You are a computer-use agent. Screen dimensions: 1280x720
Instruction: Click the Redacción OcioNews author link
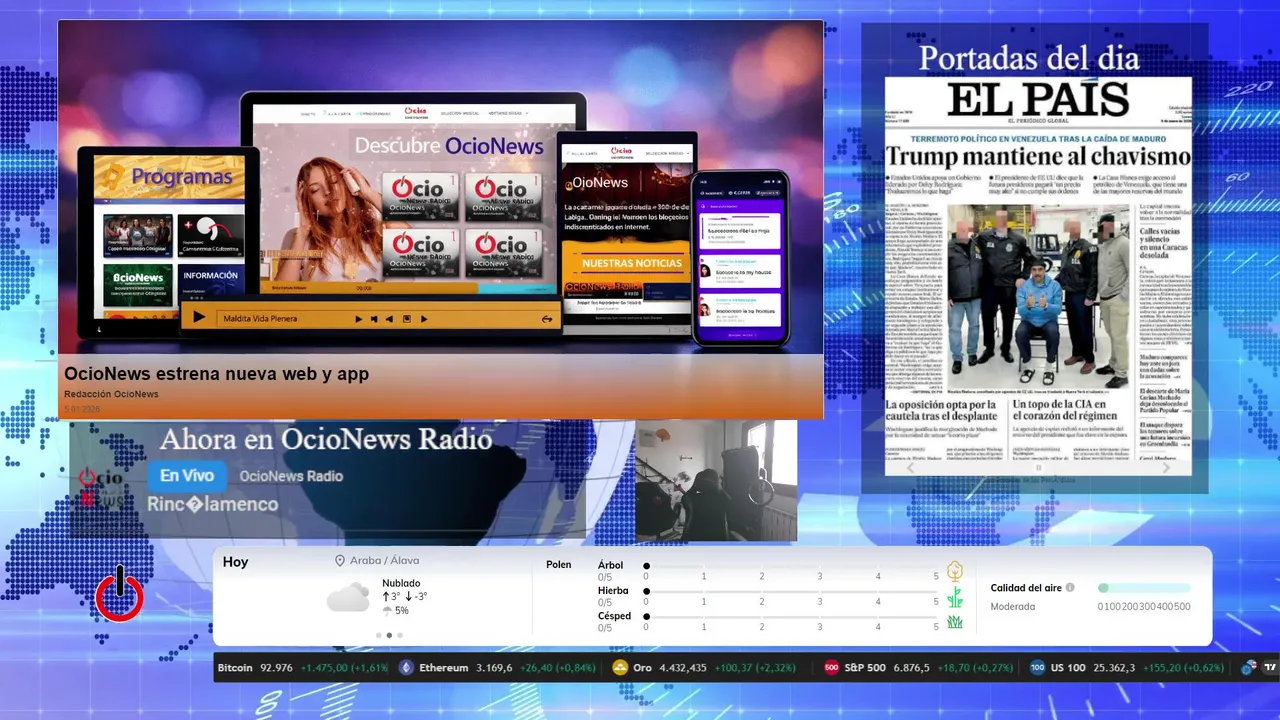(x=111, y=394)
